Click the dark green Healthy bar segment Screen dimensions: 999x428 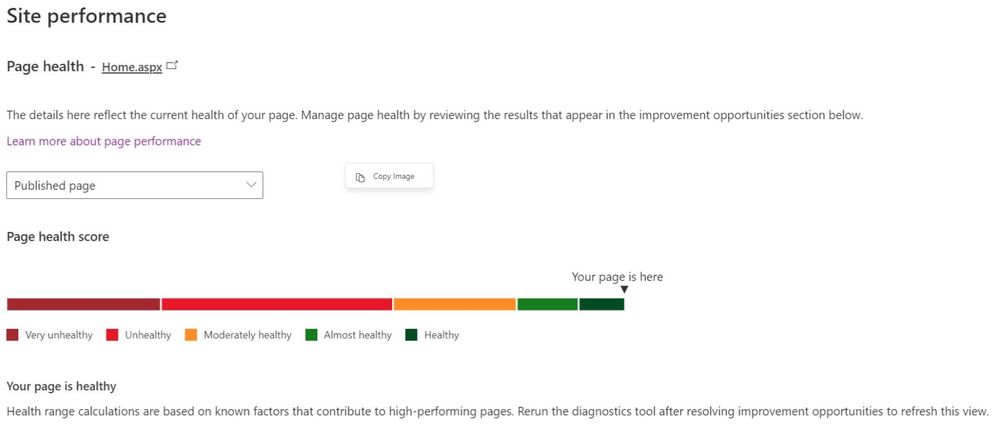pyautogui.click(x=601, y=304)
